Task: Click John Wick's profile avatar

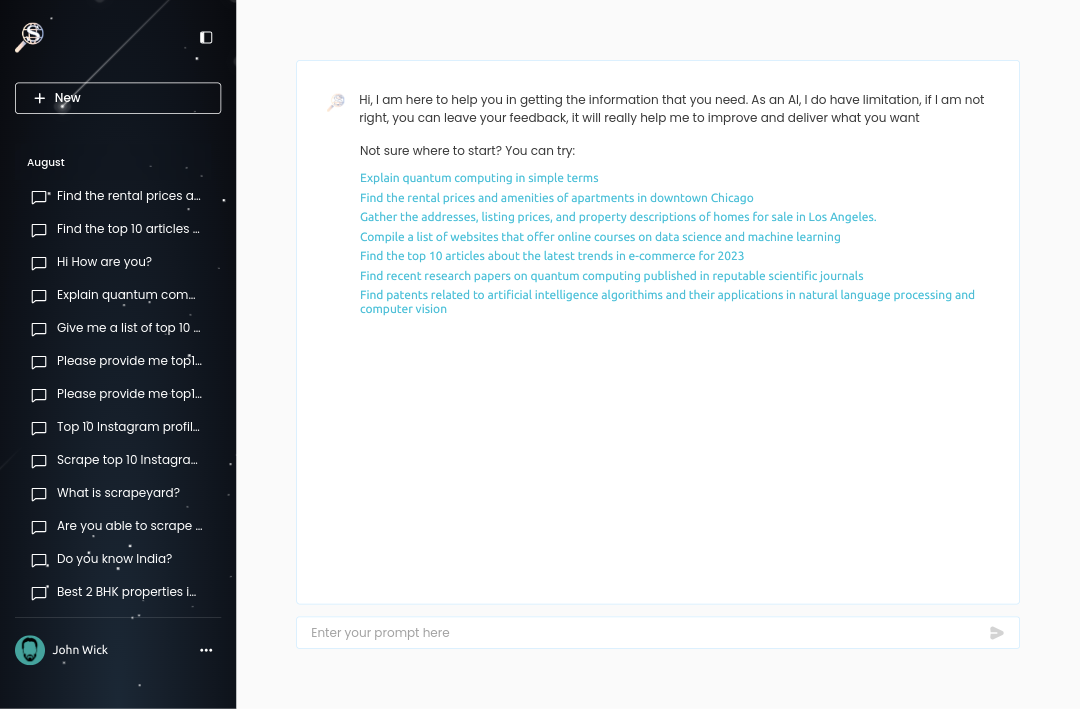Action: click(30, 650)
